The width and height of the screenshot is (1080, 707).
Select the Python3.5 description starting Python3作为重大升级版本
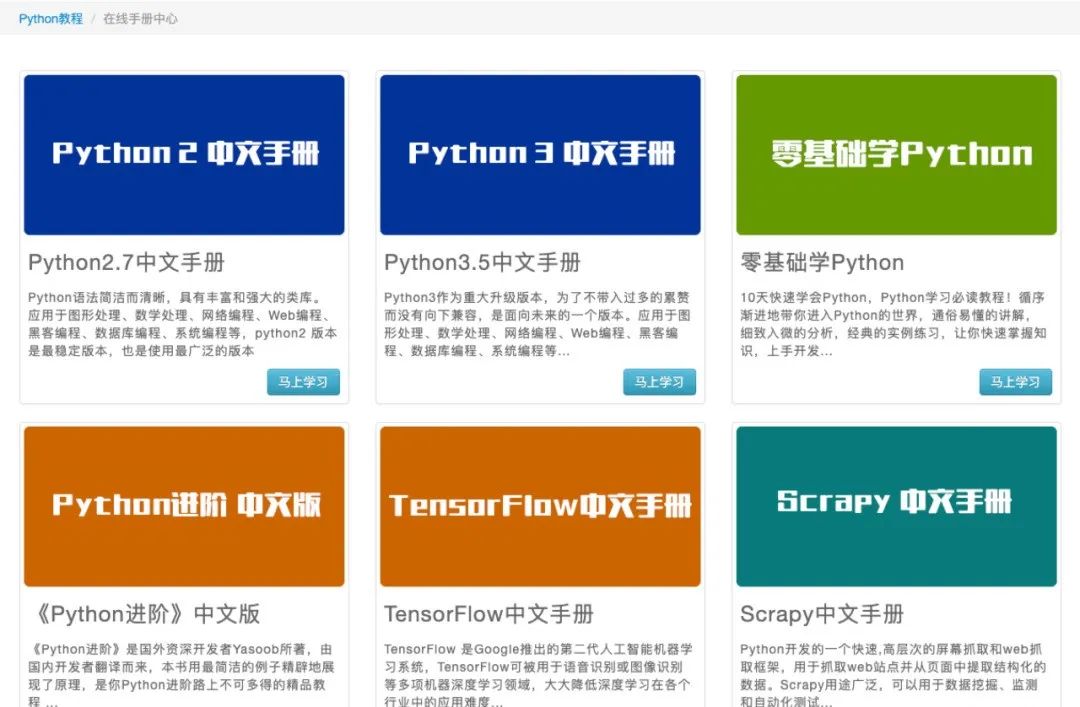pos(537,324)
